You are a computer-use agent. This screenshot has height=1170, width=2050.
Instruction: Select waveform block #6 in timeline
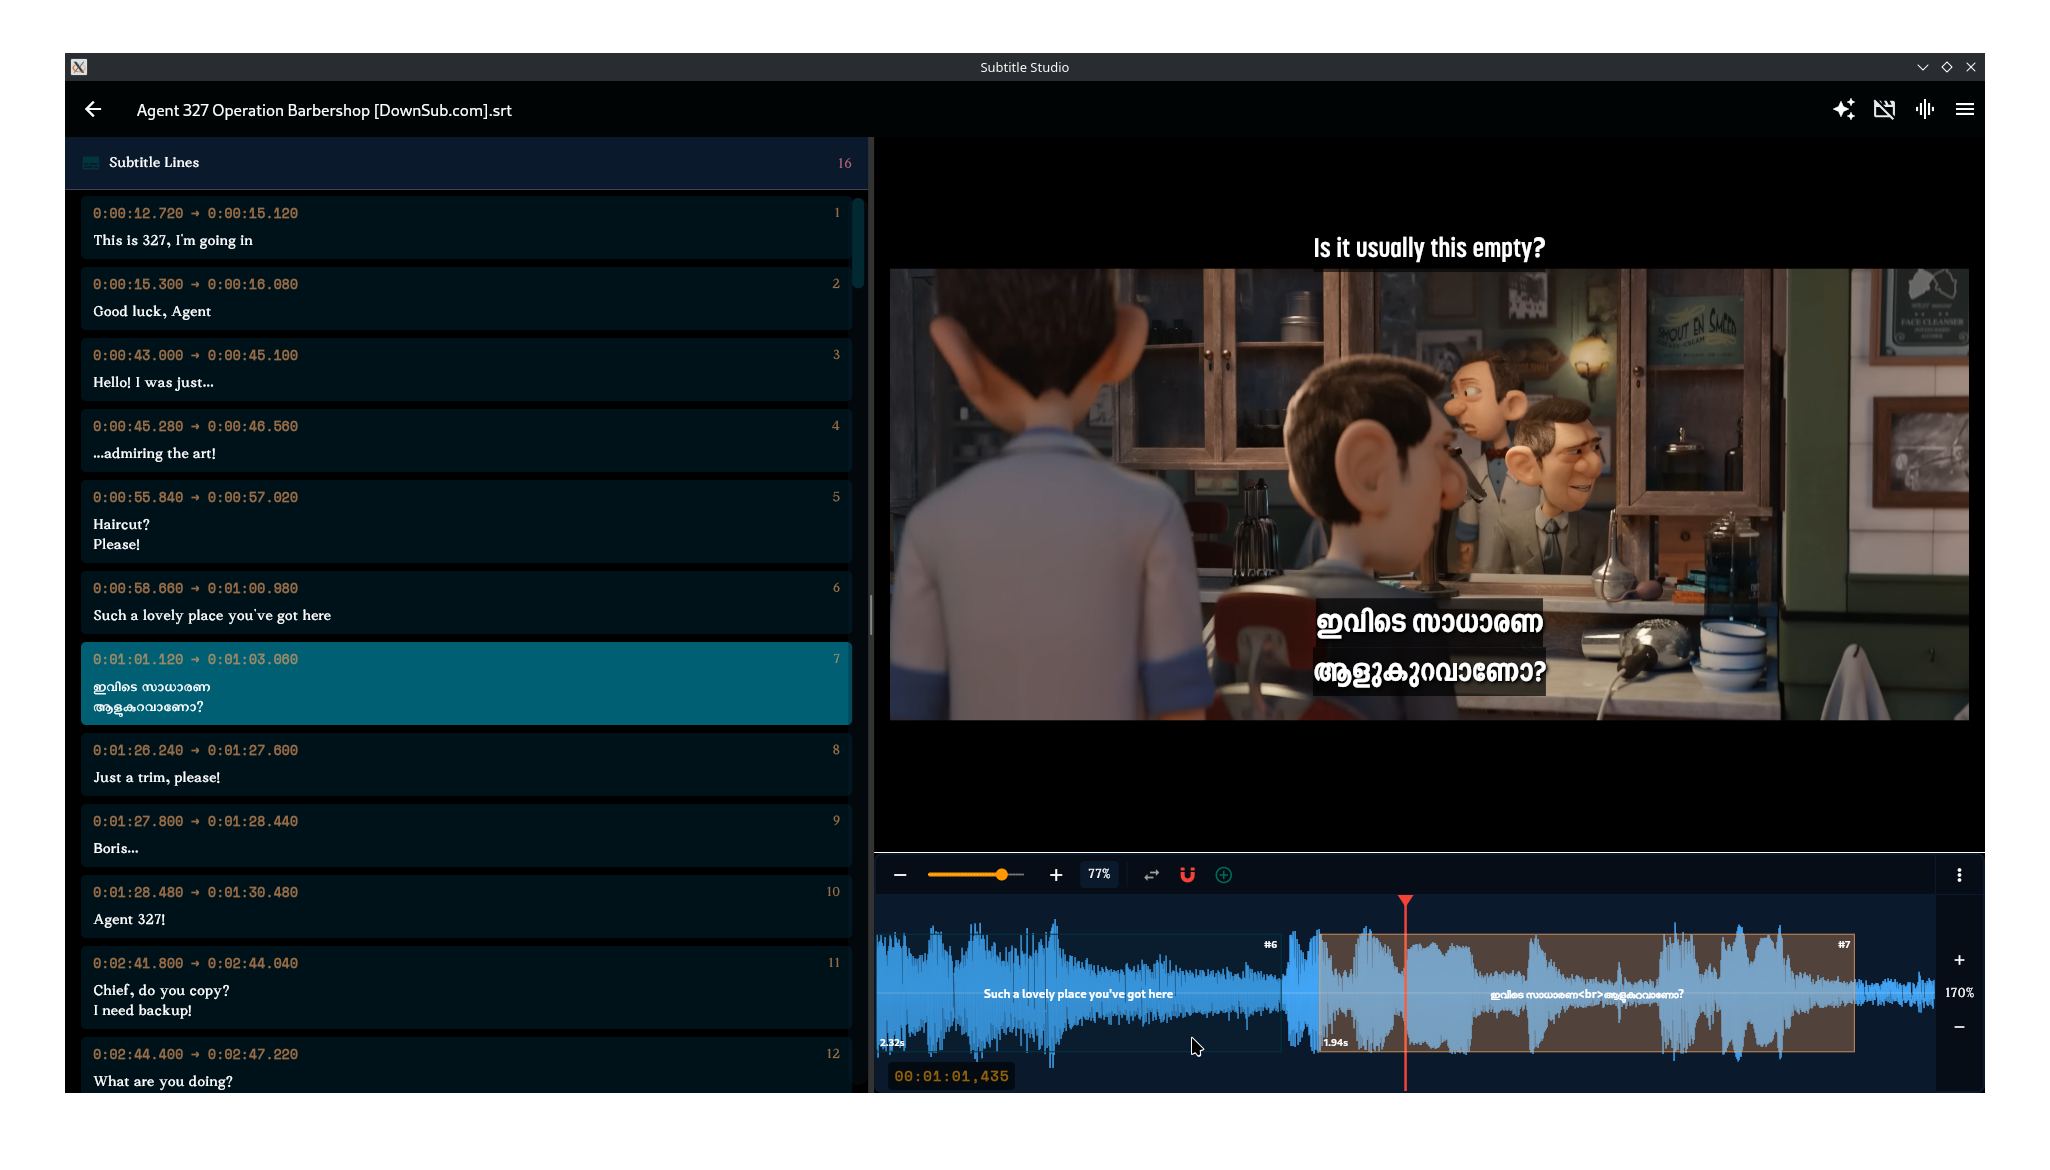[x=1078, y=993]
